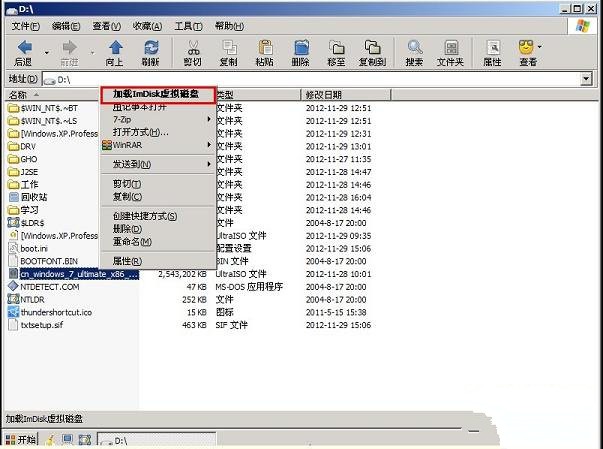The height and width of the screenshot is (449, 603).
Task: Click the Back (后退) toolbar icon
Action: click(x=24, y=48)
